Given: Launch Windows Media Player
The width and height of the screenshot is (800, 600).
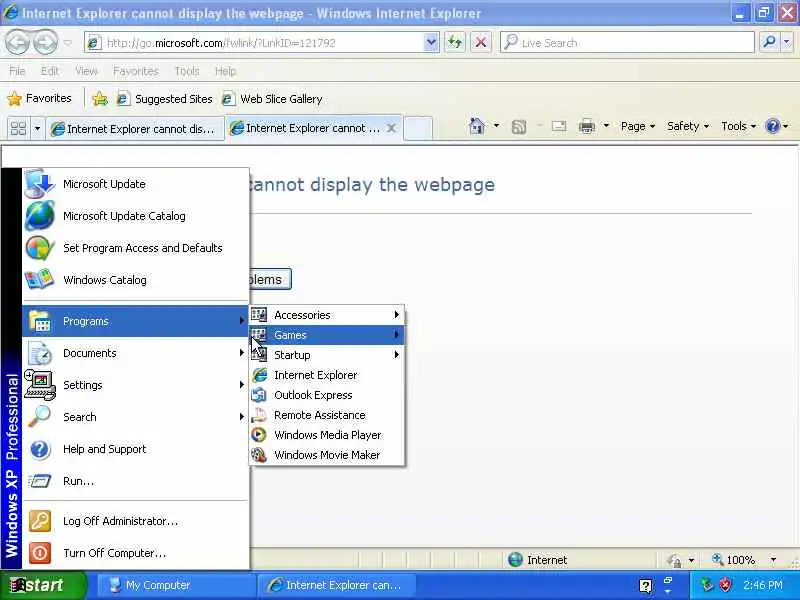Looking at the screenshot, I should coord(327,435).
